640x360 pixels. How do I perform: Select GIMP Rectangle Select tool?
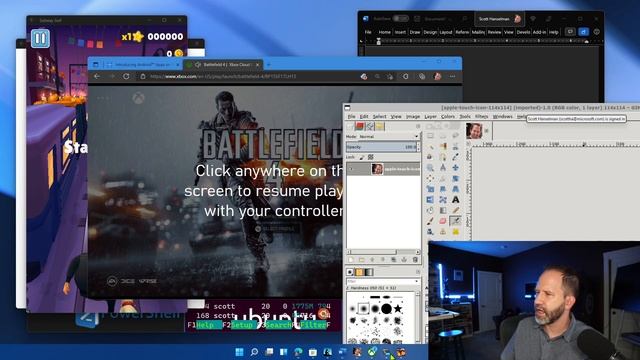430,136
